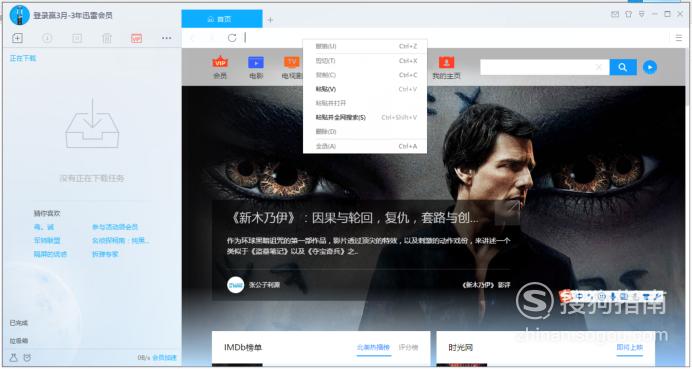
Task: Click the alarm clock scheduled task icon
Action: (x=27, y=358)
